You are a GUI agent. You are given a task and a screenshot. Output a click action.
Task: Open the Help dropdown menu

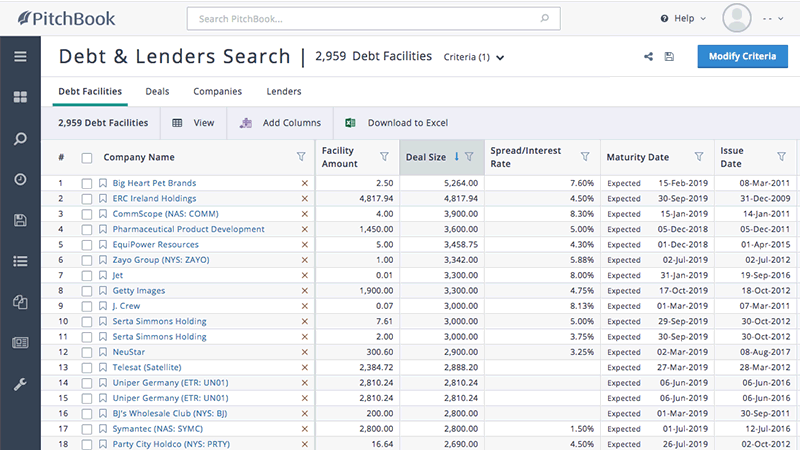(683, 18)
